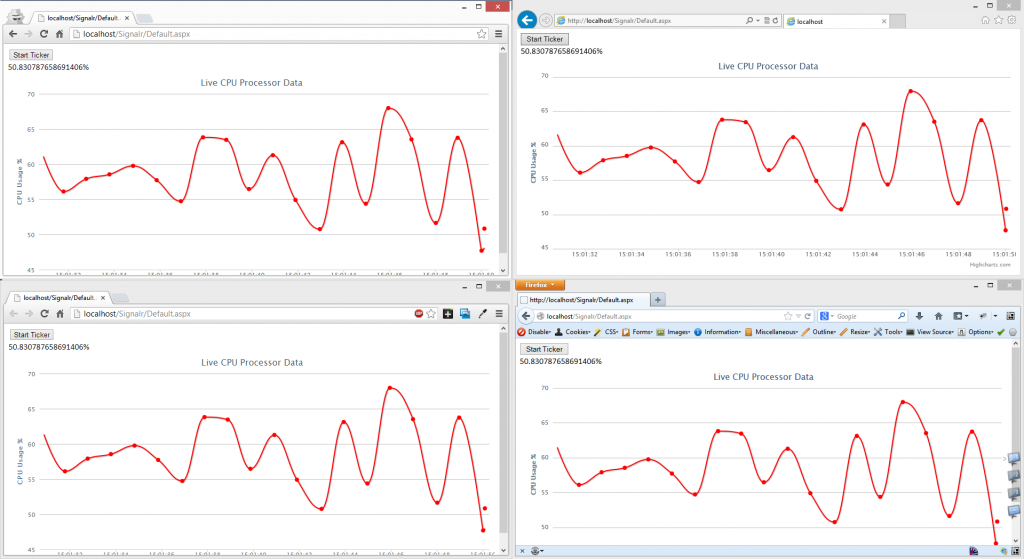The image size is (1024, 559).
Task: Click Start Ticker in the upper Chrome window
Action: (31, 55)
